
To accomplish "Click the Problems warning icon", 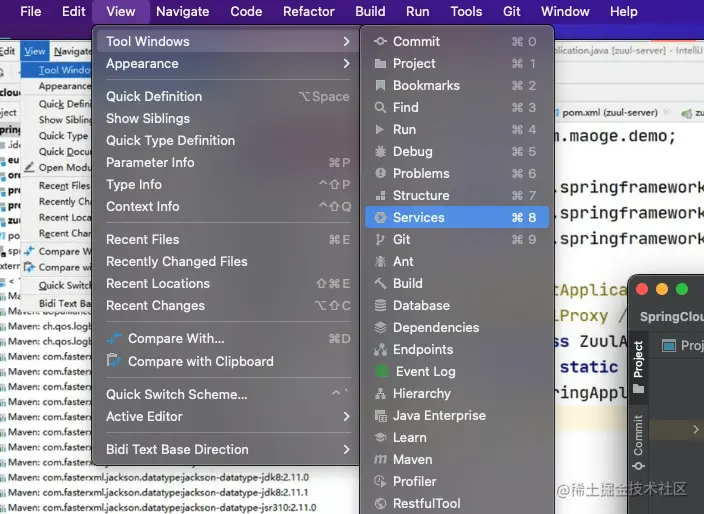I will (380, 173).
